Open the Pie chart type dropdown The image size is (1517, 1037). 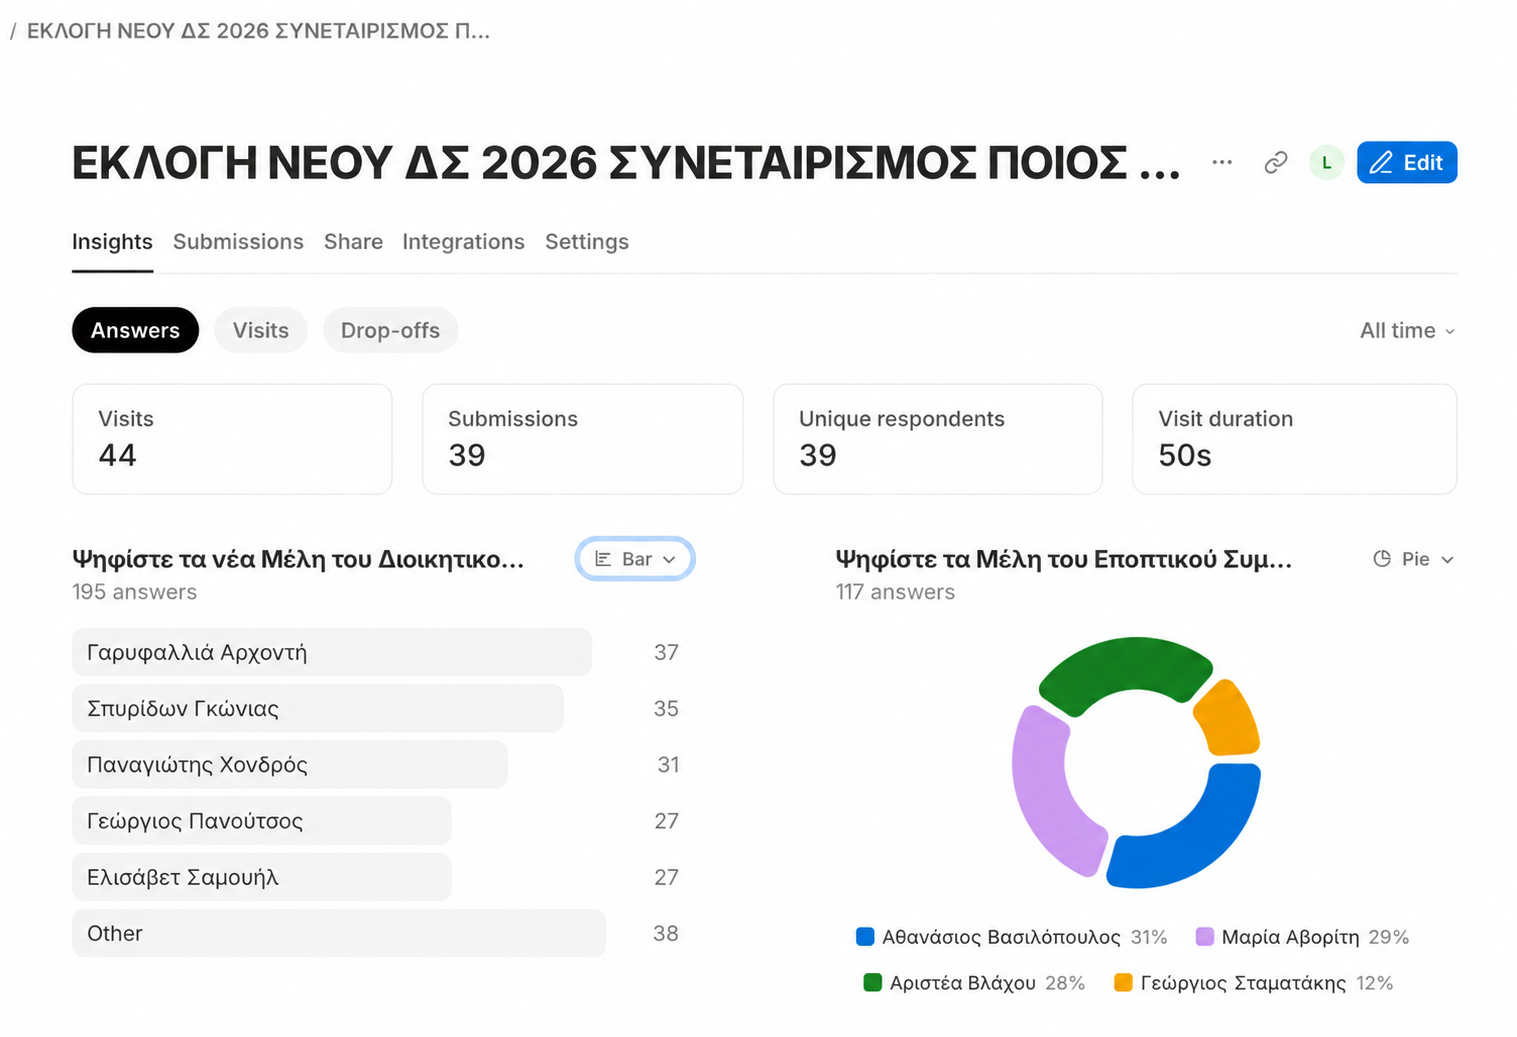click(1413, 559)
